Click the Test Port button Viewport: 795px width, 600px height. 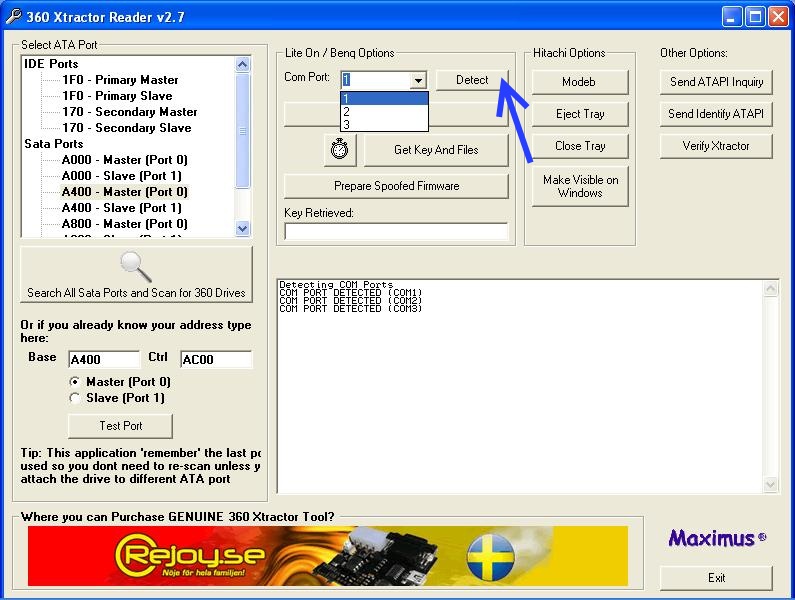click(121, 426)
